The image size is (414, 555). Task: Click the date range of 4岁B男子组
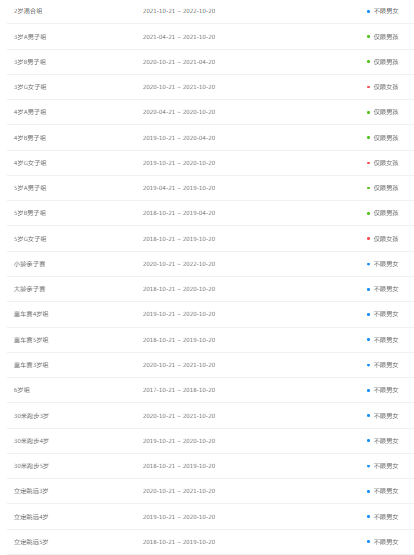(179, 138)
